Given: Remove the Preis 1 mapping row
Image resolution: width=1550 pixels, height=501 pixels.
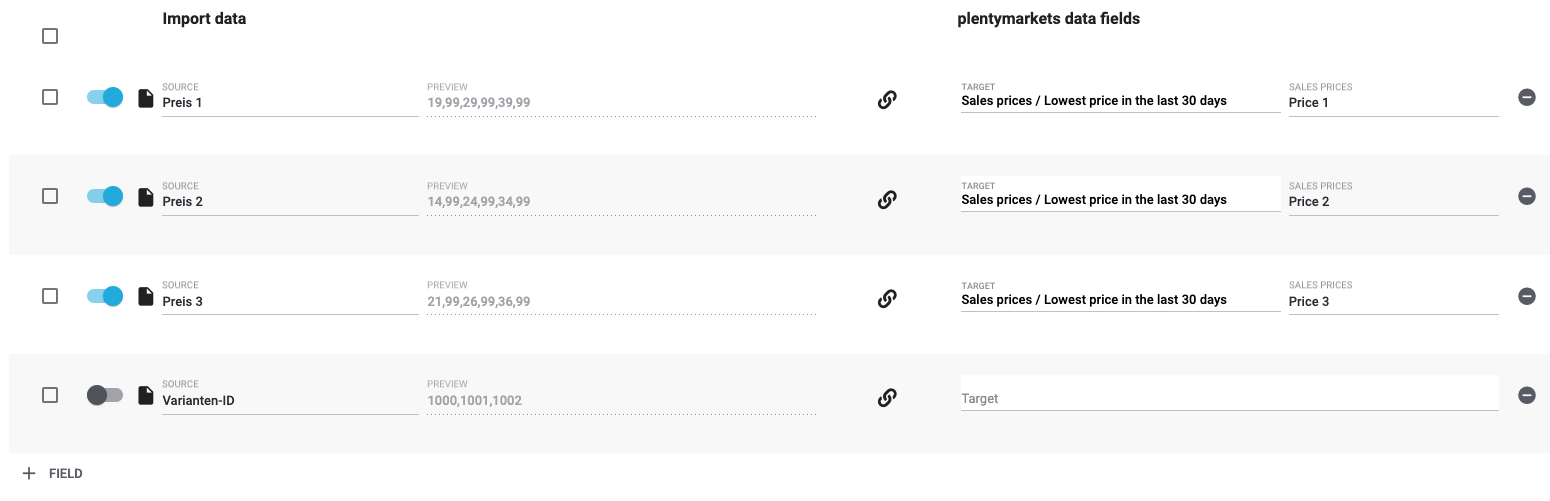Looking at the screenshot, I should [x=1526, y=97].
